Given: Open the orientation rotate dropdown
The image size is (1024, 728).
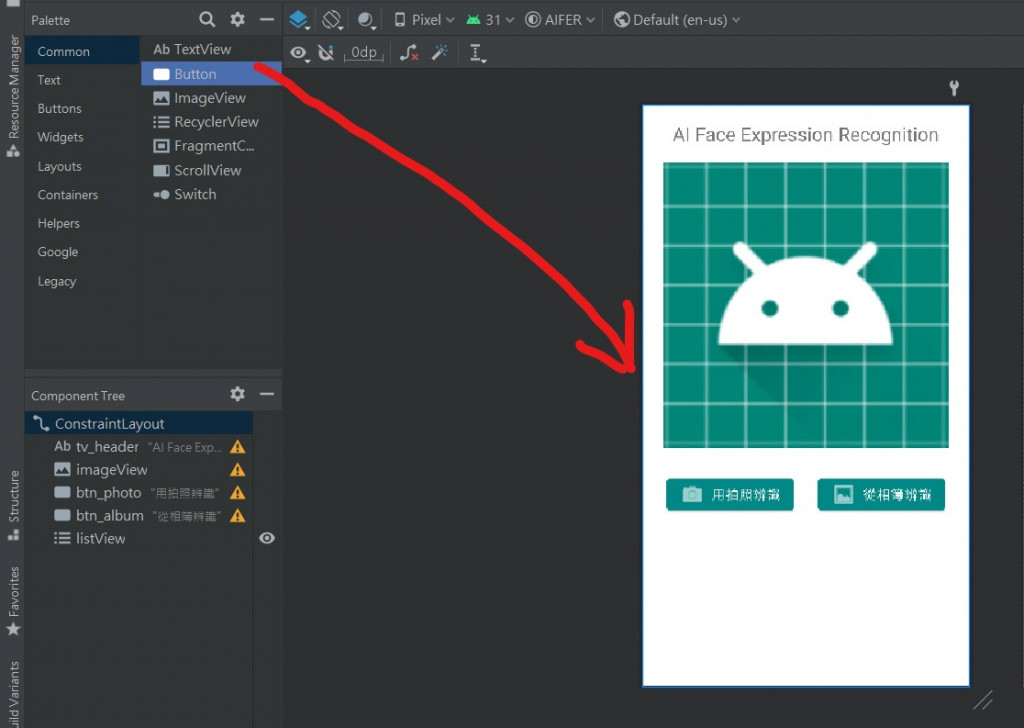Looking at the screenshot, I should point(332,20).
